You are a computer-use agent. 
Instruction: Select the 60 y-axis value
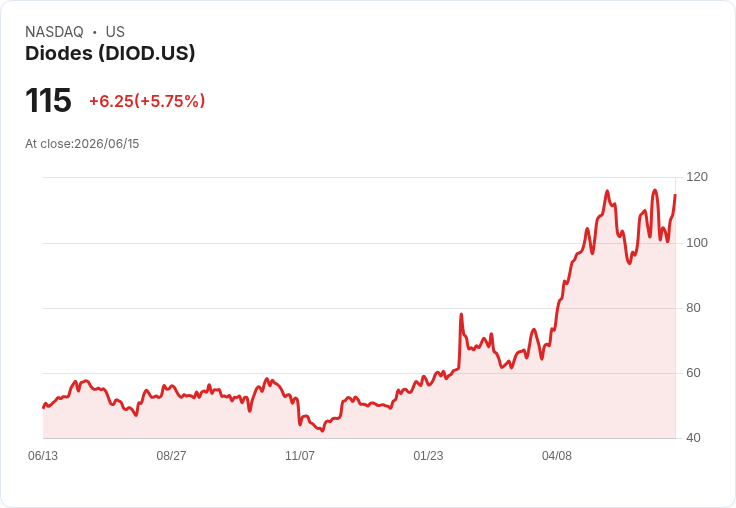(x=693, y=373)
